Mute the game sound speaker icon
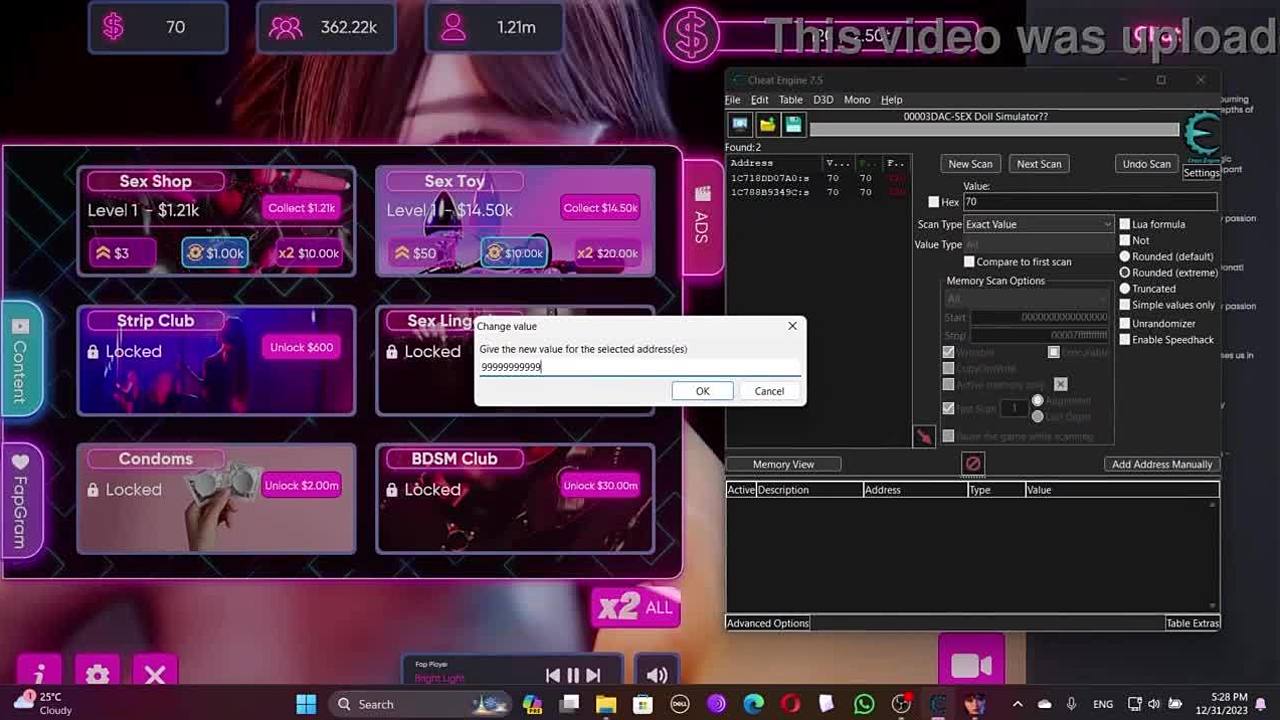This screenshot has height=720, width=1280. point(657,675)
